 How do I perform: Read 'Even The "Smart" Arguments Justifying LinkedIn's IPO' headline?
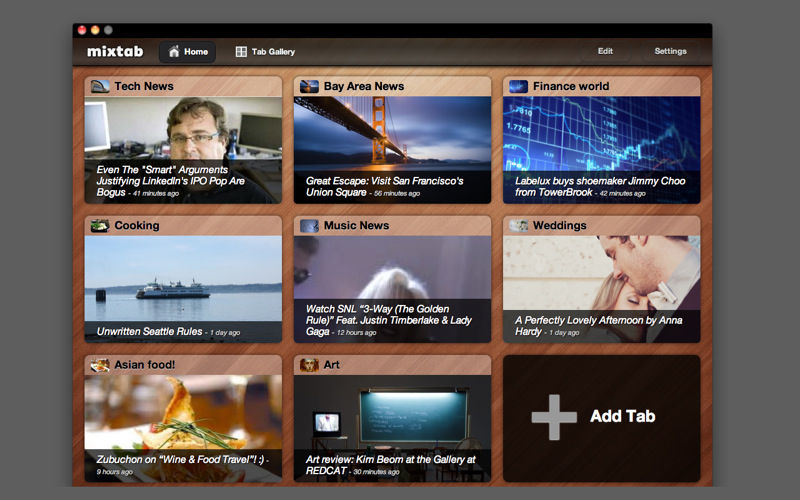click(170, 181)
